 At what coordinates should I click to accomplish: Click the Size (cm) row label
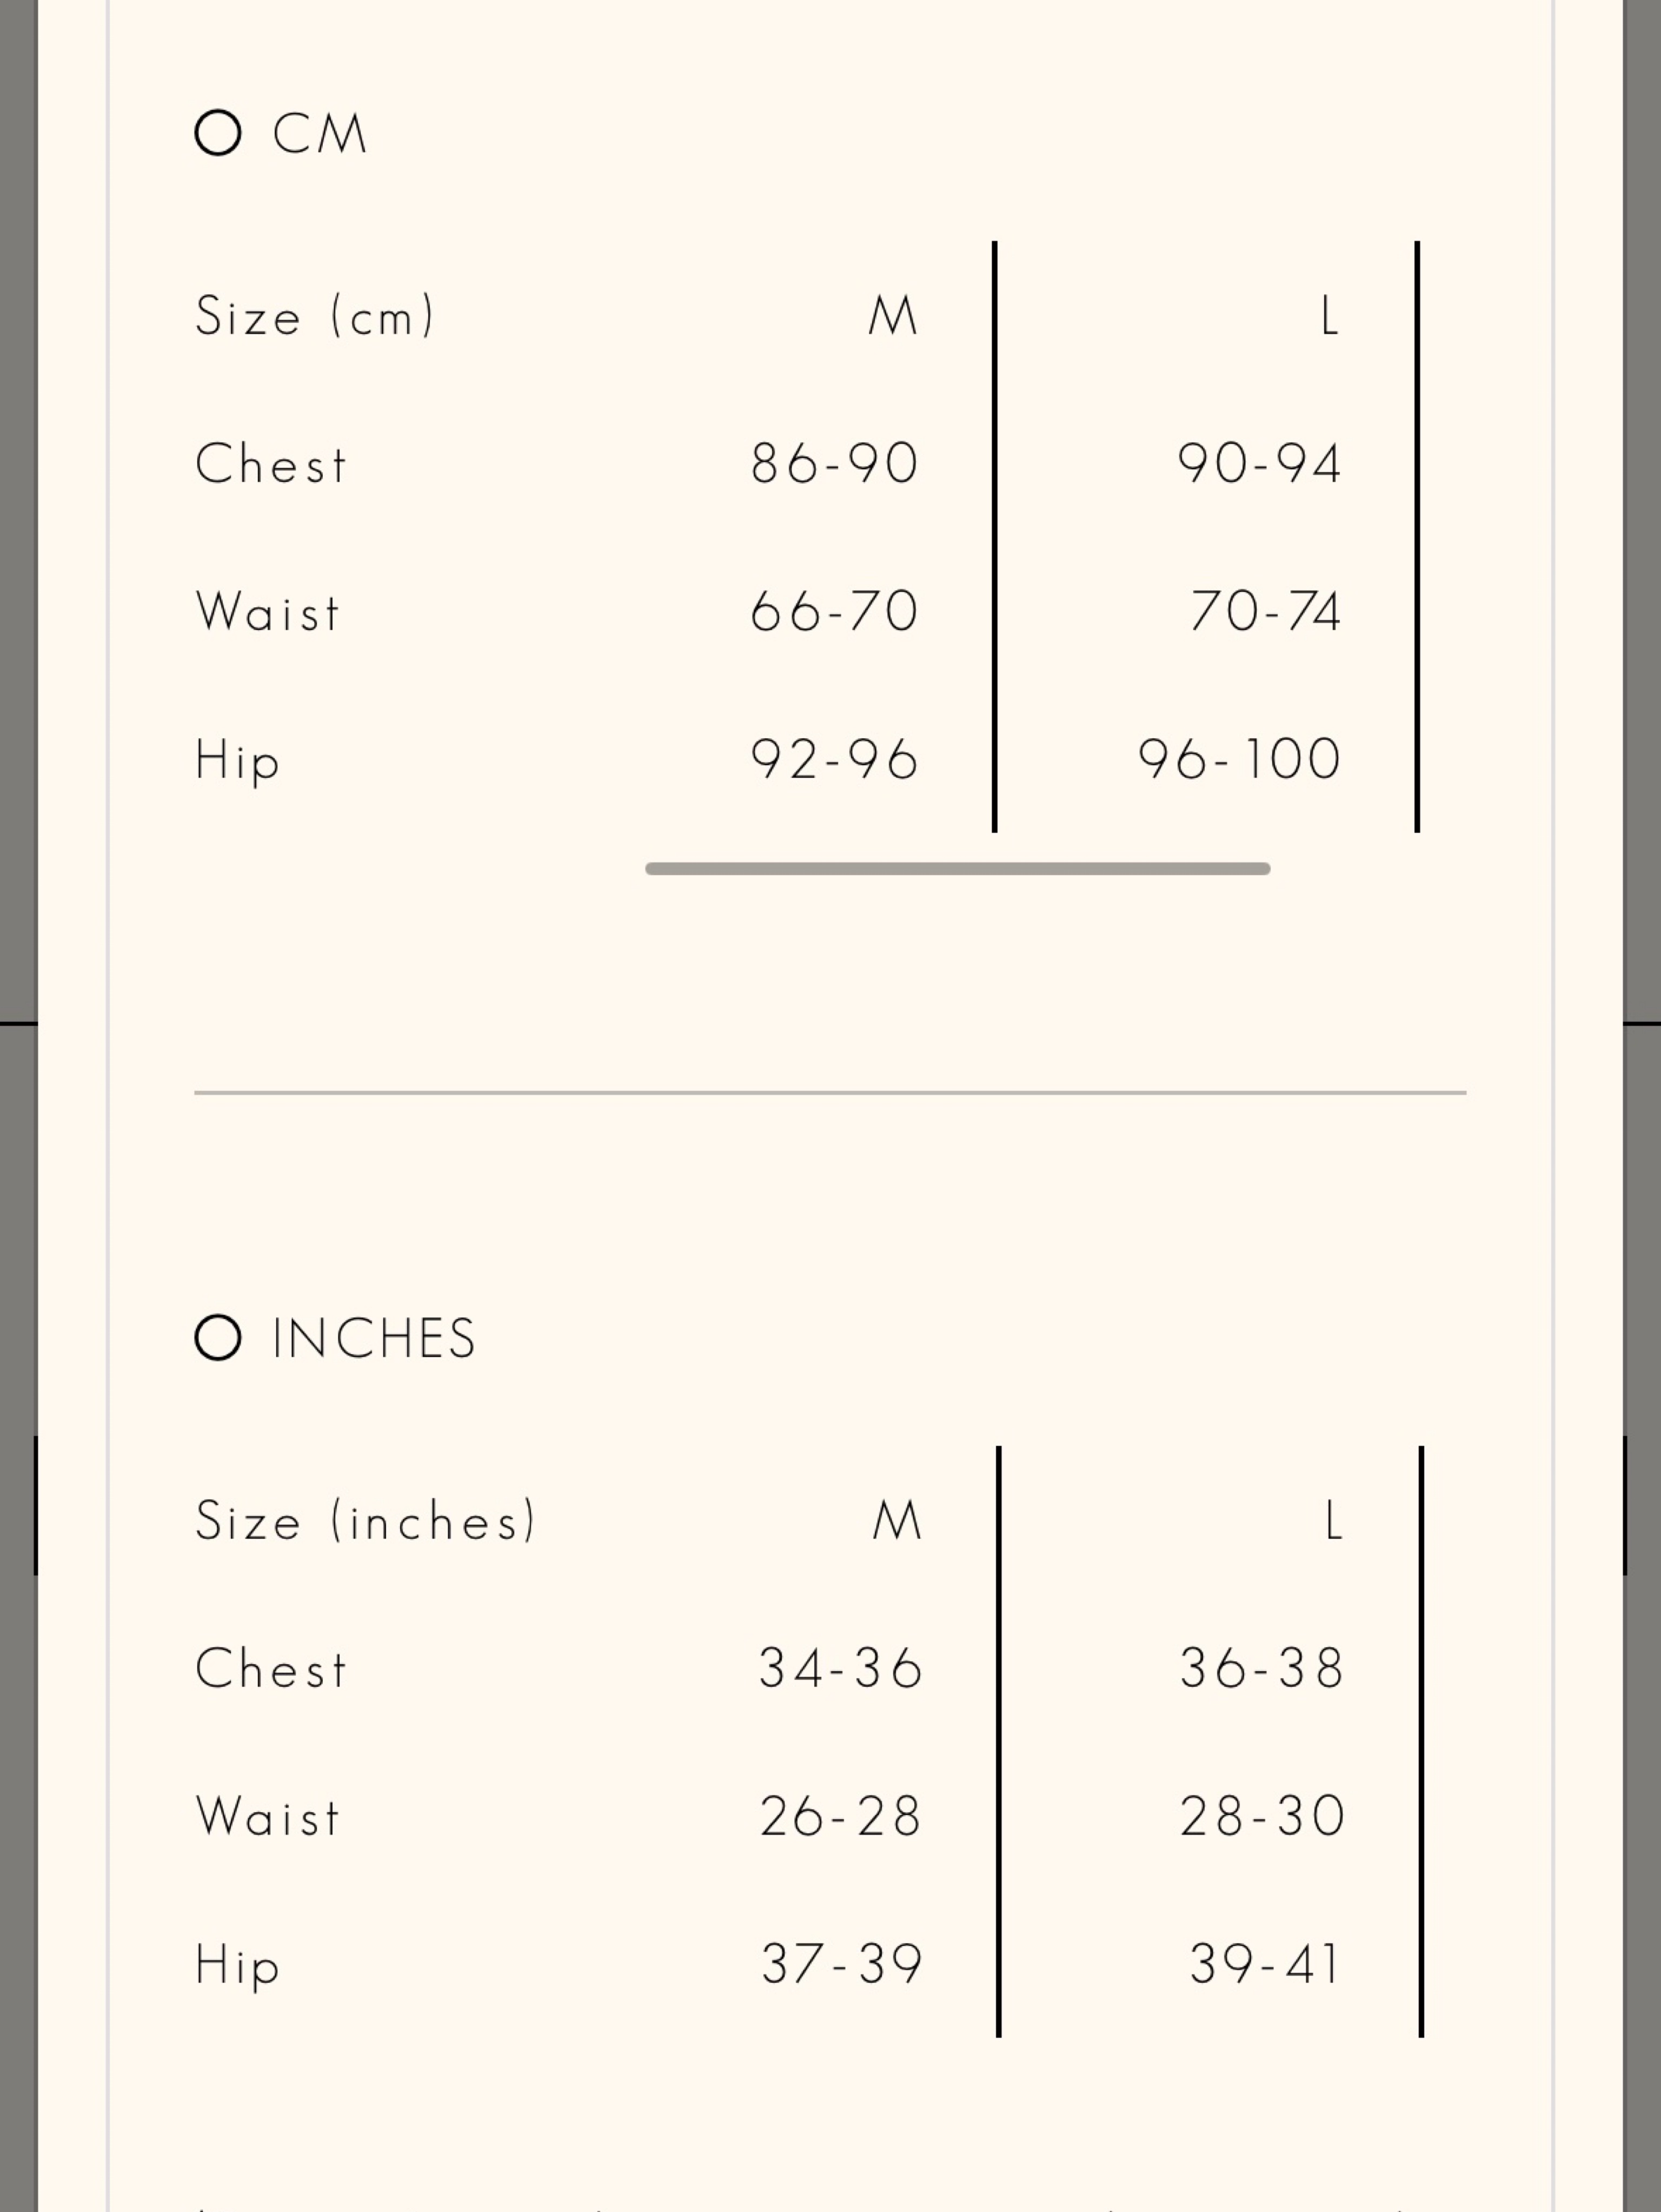pos(315,317)
